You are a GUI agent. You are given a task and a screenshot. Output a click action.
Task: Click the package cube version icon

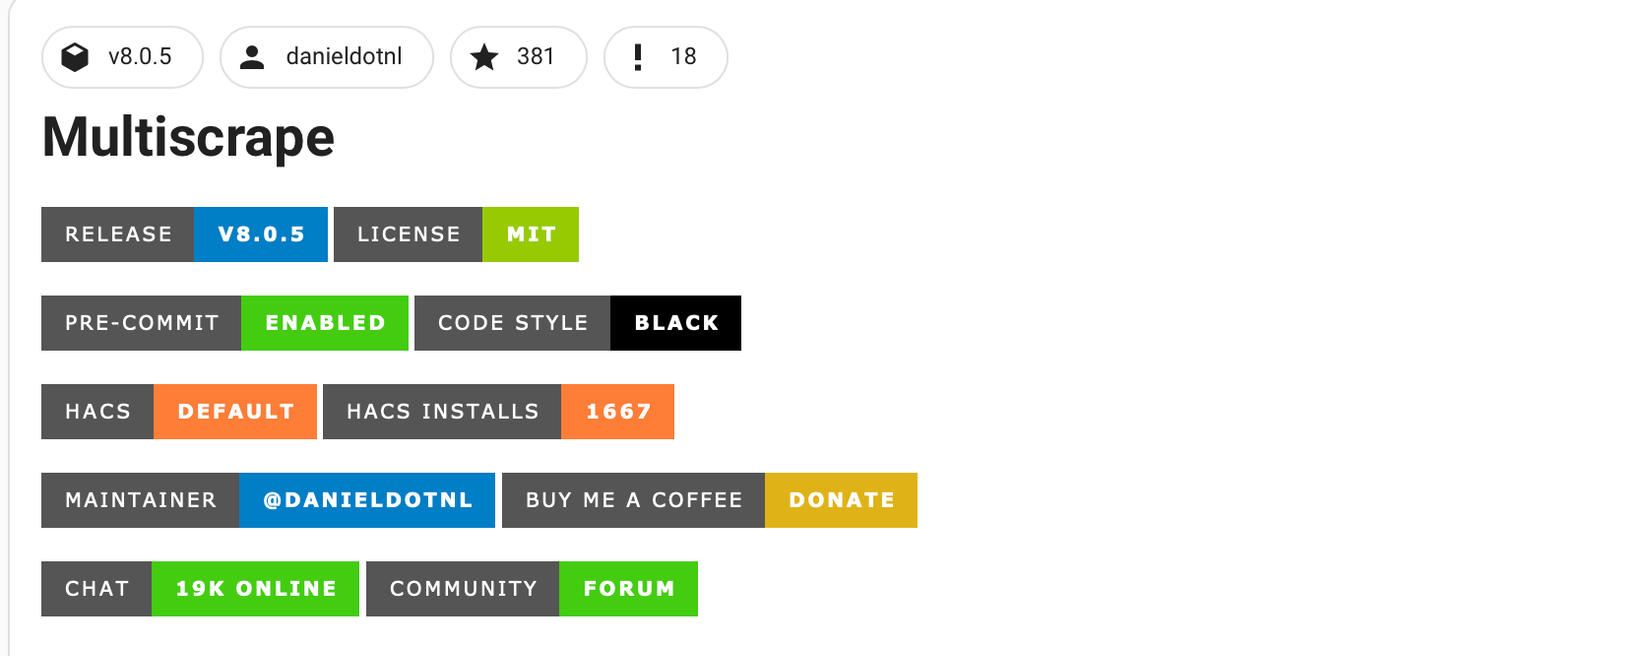point(75,57)
